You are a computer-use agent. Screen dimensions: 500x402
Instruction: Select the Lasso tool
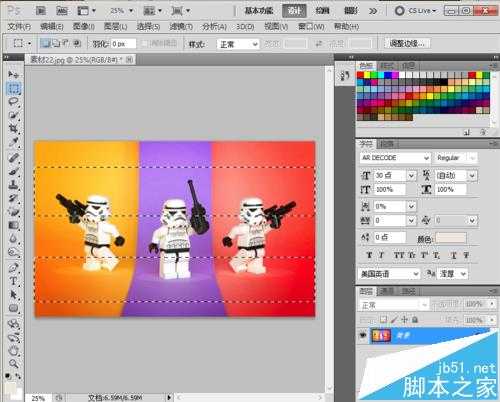tap(13, 102)
